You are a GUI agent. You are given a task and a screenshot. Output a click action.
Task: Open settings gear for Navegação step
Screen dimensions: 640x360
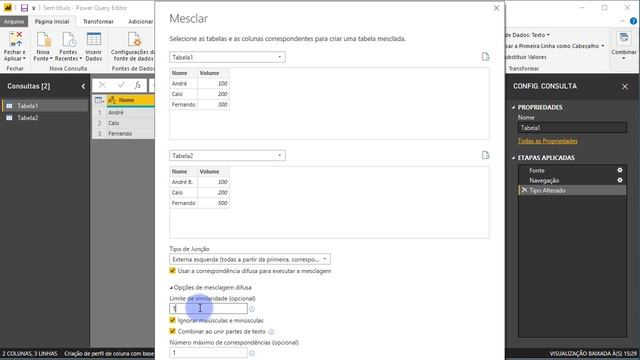pos(620,180)
